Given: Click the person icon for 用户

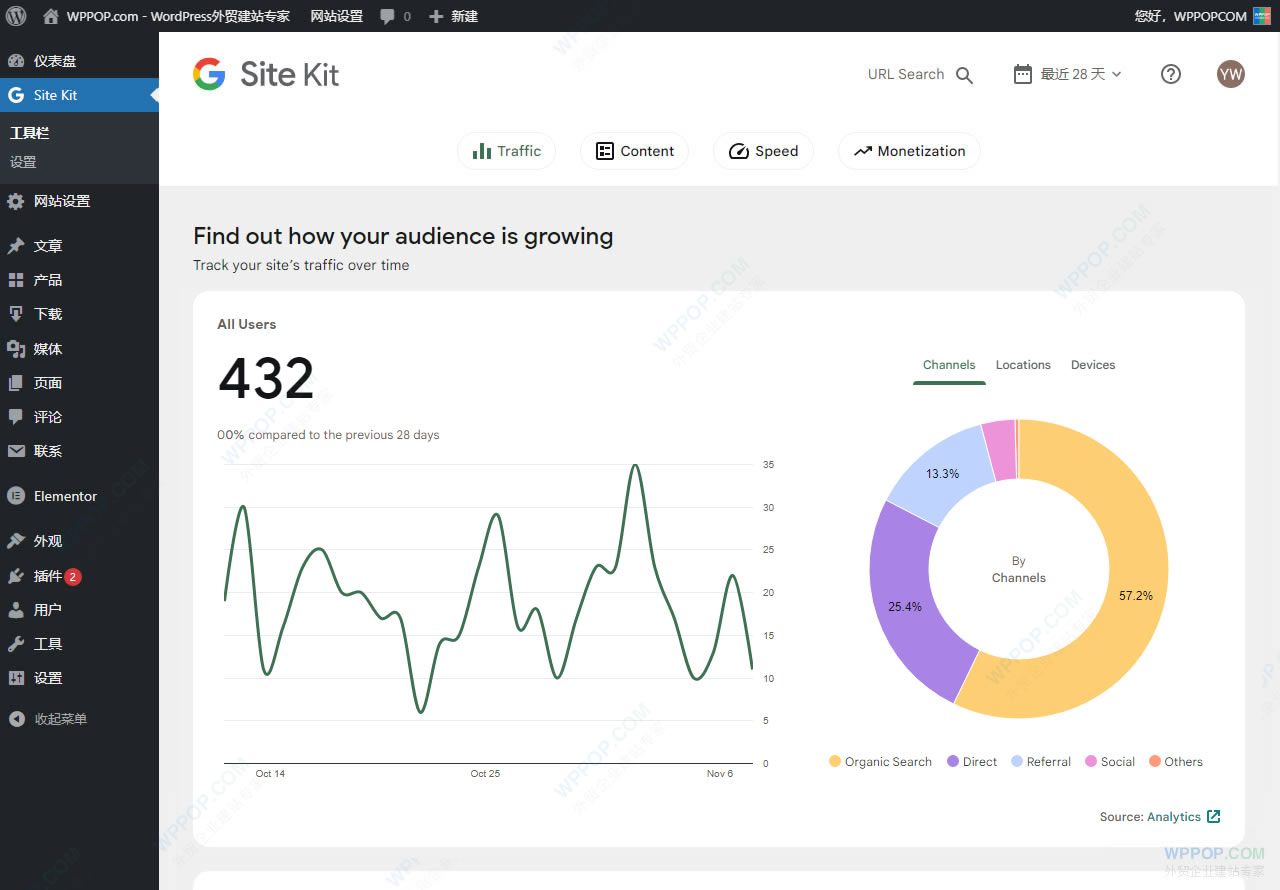Looking at the screenshot, I should (16, 610).
